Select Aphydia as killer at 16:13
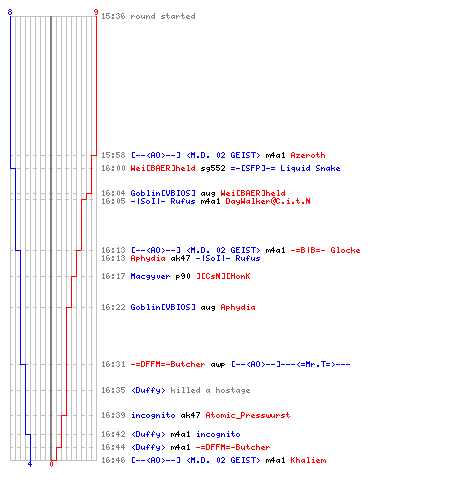The image size is (450, 500). tap(148, 258)
